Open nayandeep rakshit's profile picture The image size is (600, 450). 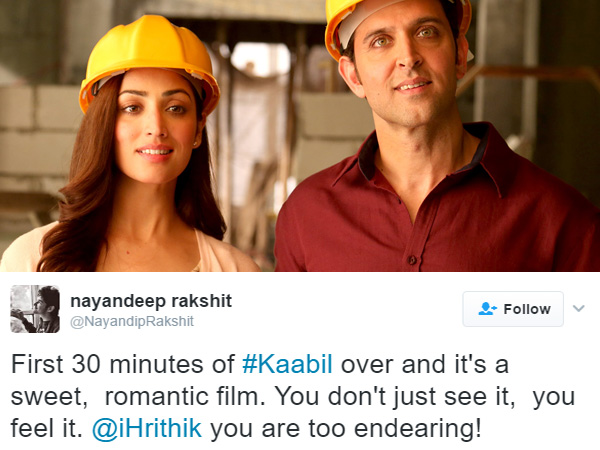point(35,309)
